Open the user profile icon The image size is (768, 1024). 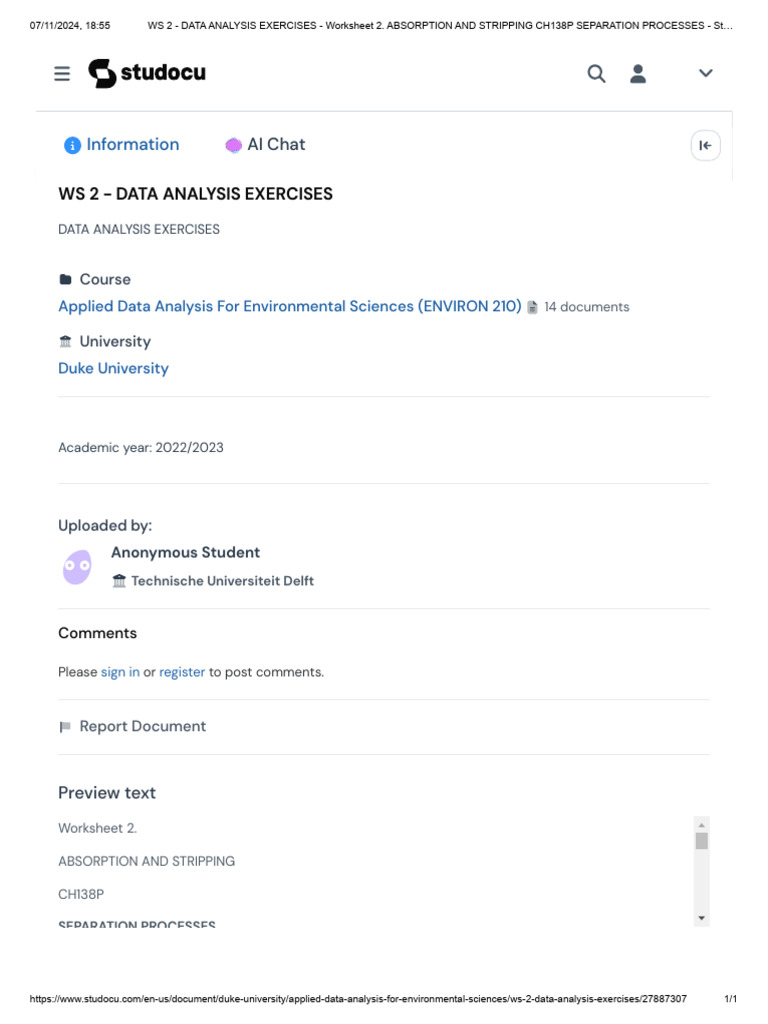pyautogui.click(x=638, y=74)
